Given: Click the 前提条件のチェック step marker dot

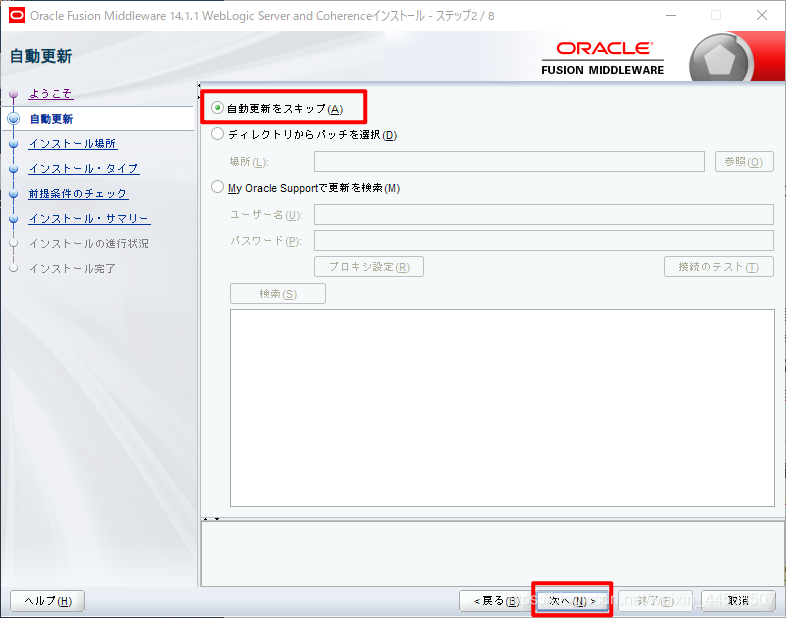Looking at the screenshot, I should (14, 194).
